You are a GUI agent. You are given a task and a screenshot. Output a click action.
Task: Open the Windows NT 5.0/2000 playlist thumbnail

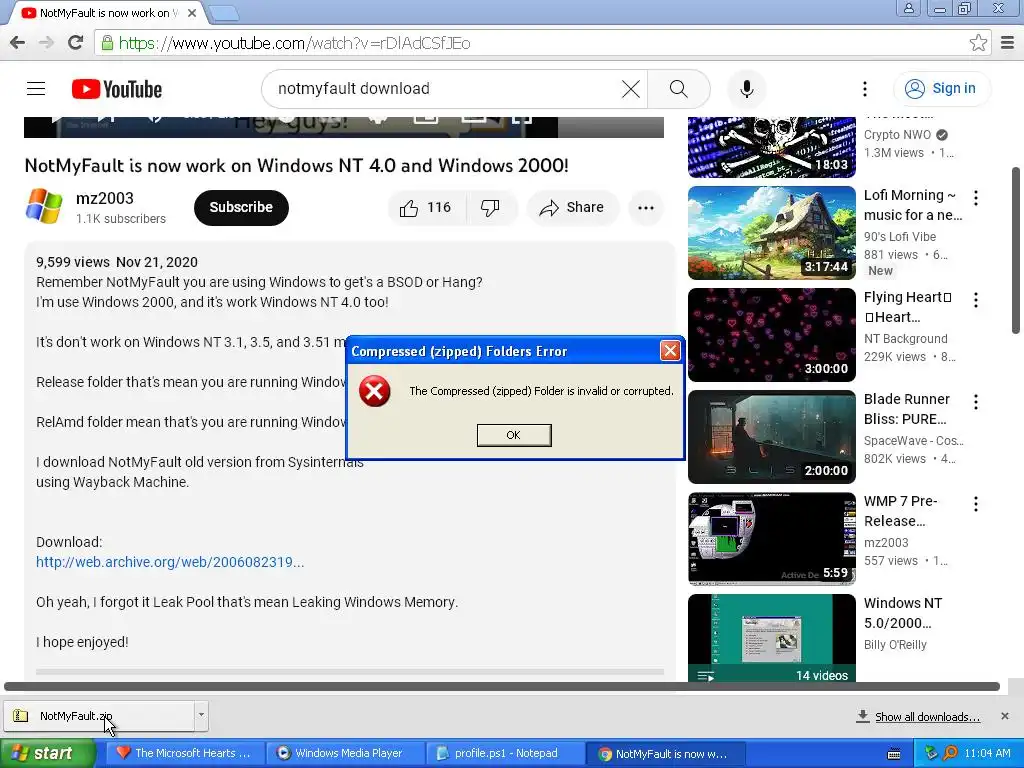(x=771, y=638)
